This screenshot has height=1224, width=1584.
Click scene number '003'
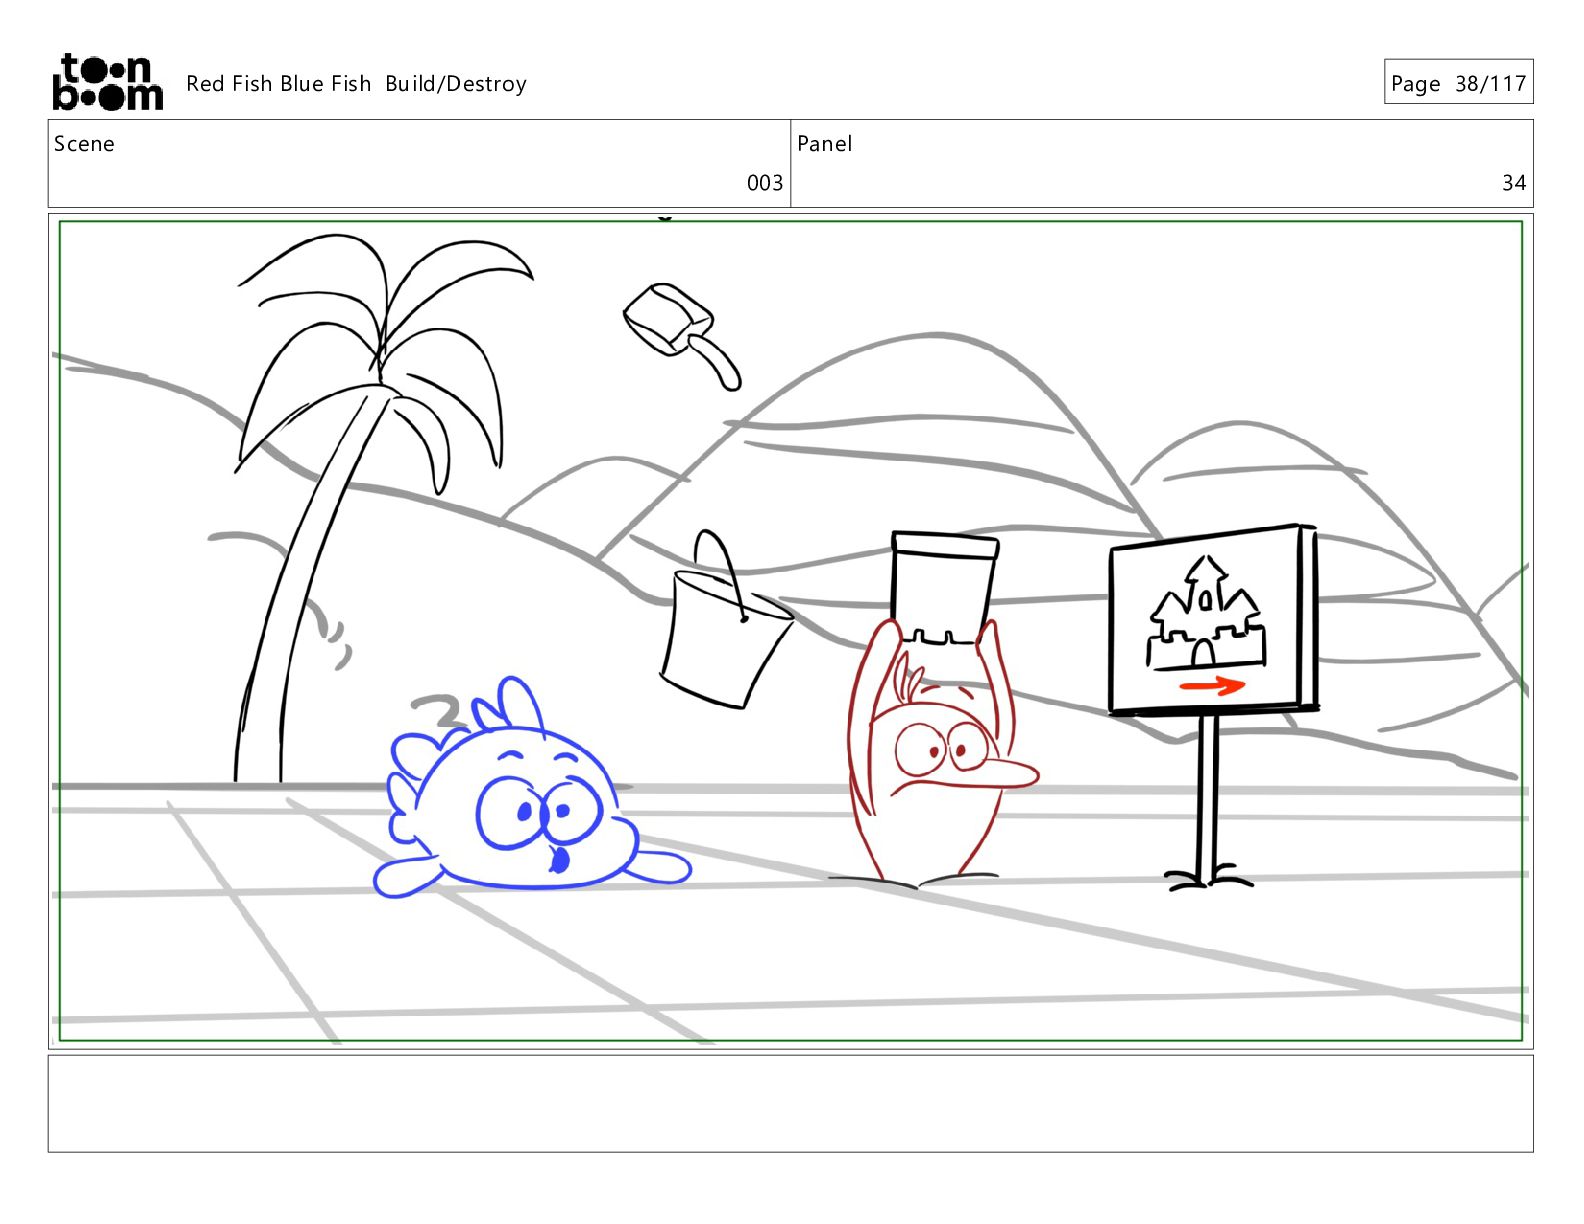point(765,183)
